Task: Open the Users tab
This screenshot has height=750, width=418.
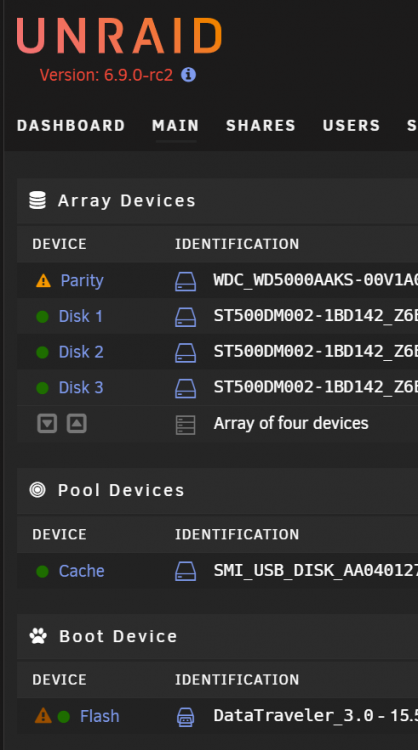Action: [x=352, y=125]
